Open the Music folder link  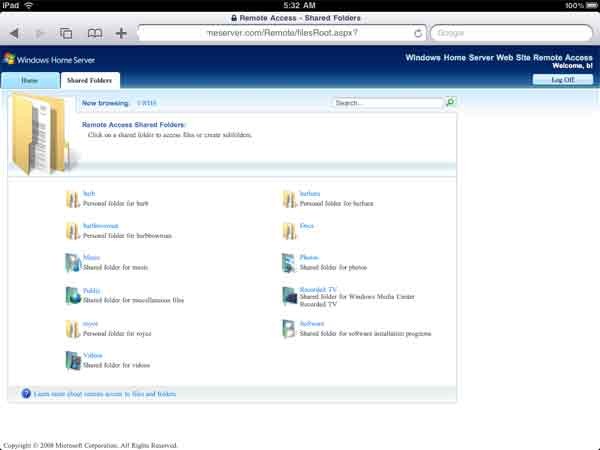91,258
